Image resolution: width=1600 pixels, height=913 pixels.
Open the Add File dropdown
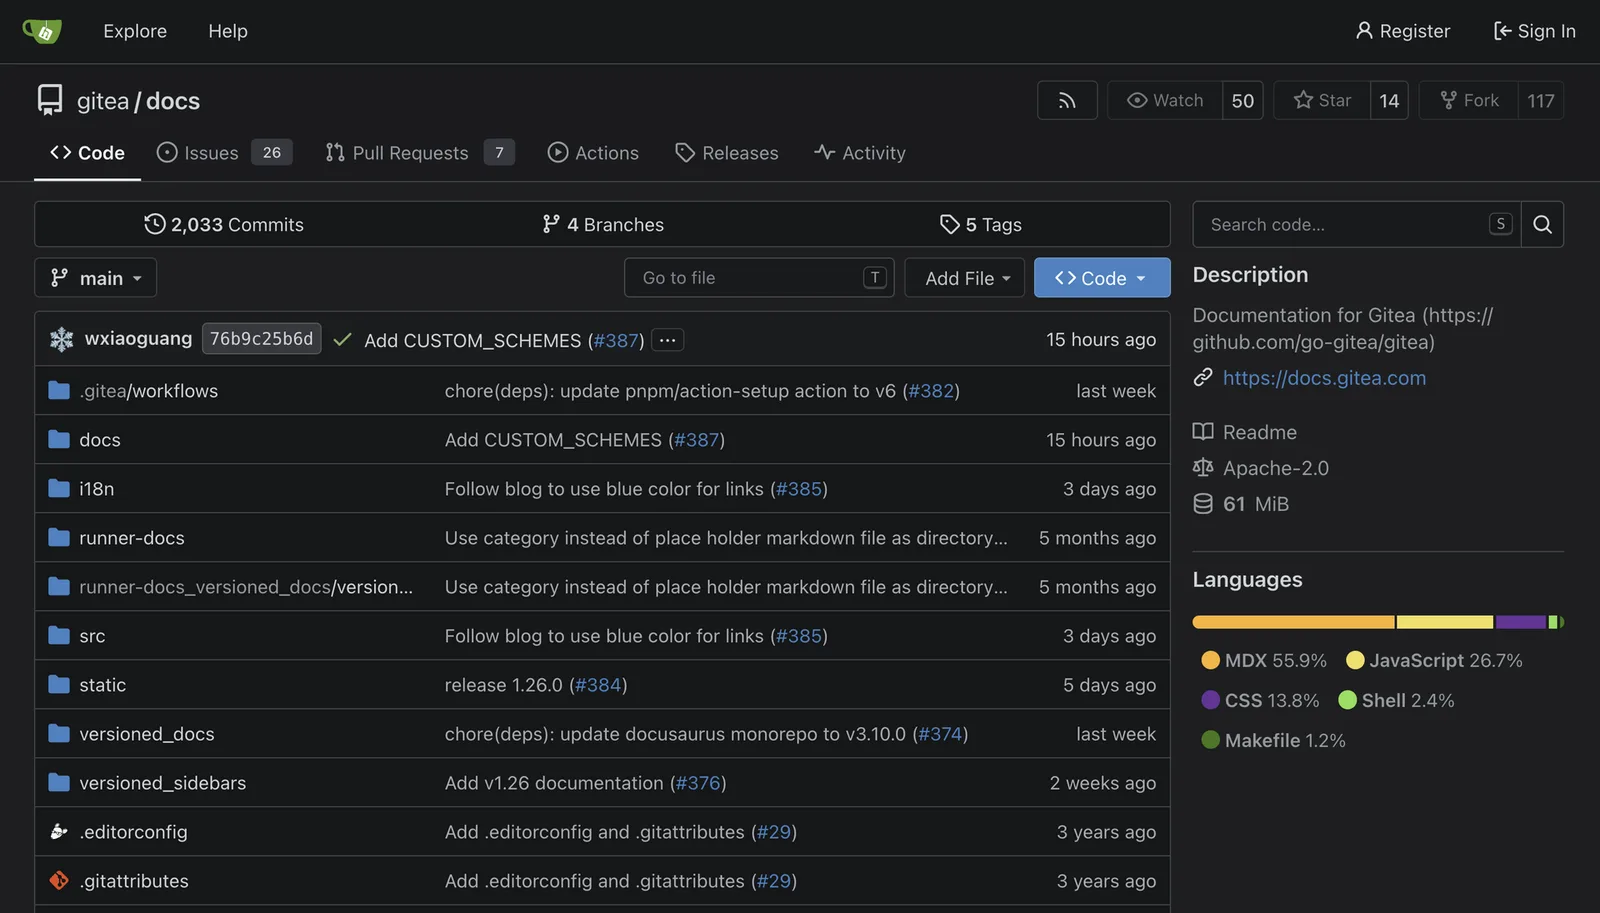pos(964,277)
